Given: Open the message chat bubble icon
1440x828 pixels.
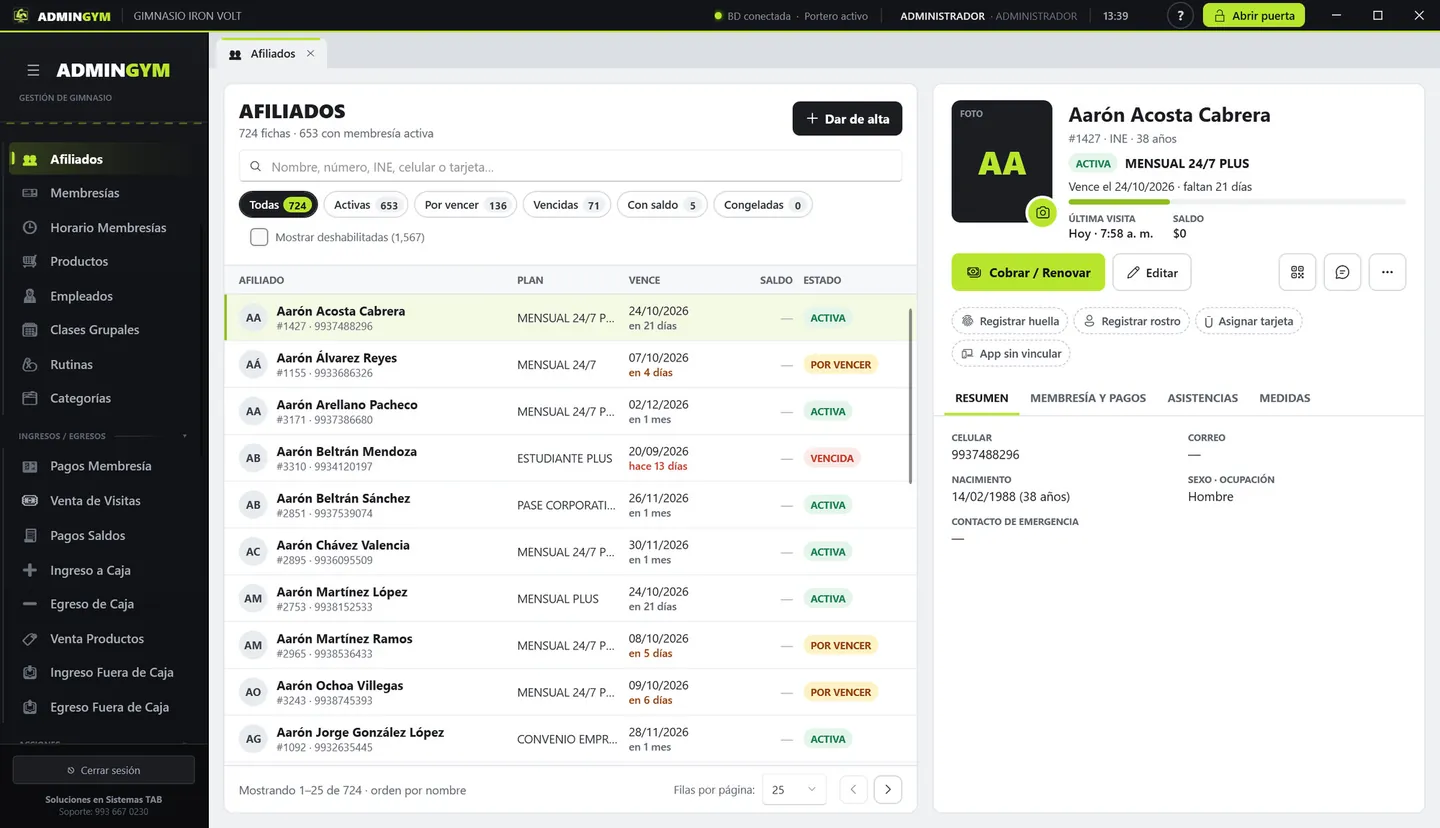Looking at the screenshot, I should click(x=1342, y=272).
